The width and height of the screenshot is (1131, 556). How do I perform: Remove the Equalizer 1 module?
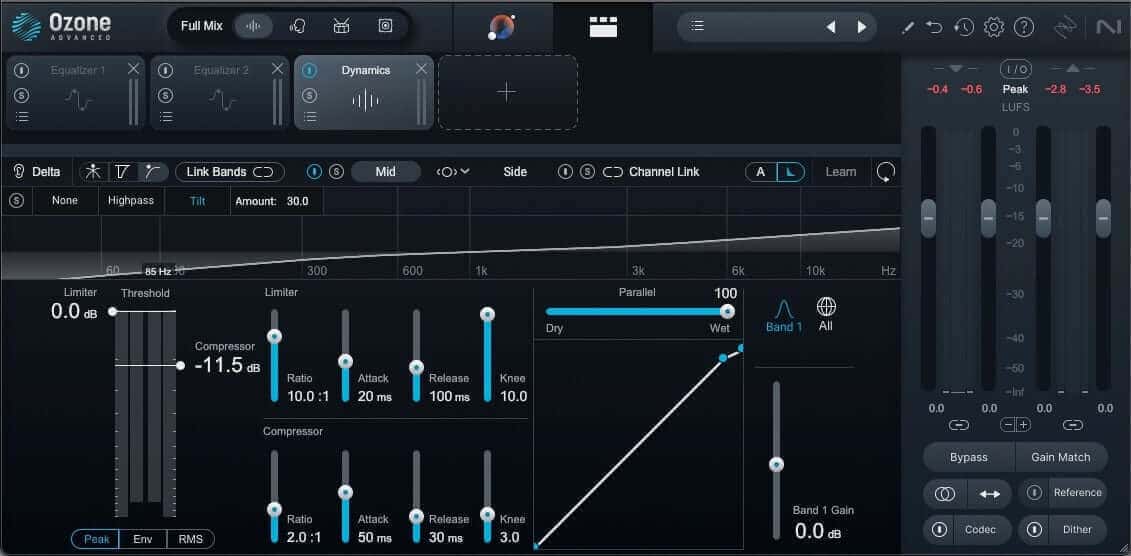(133, 69)
